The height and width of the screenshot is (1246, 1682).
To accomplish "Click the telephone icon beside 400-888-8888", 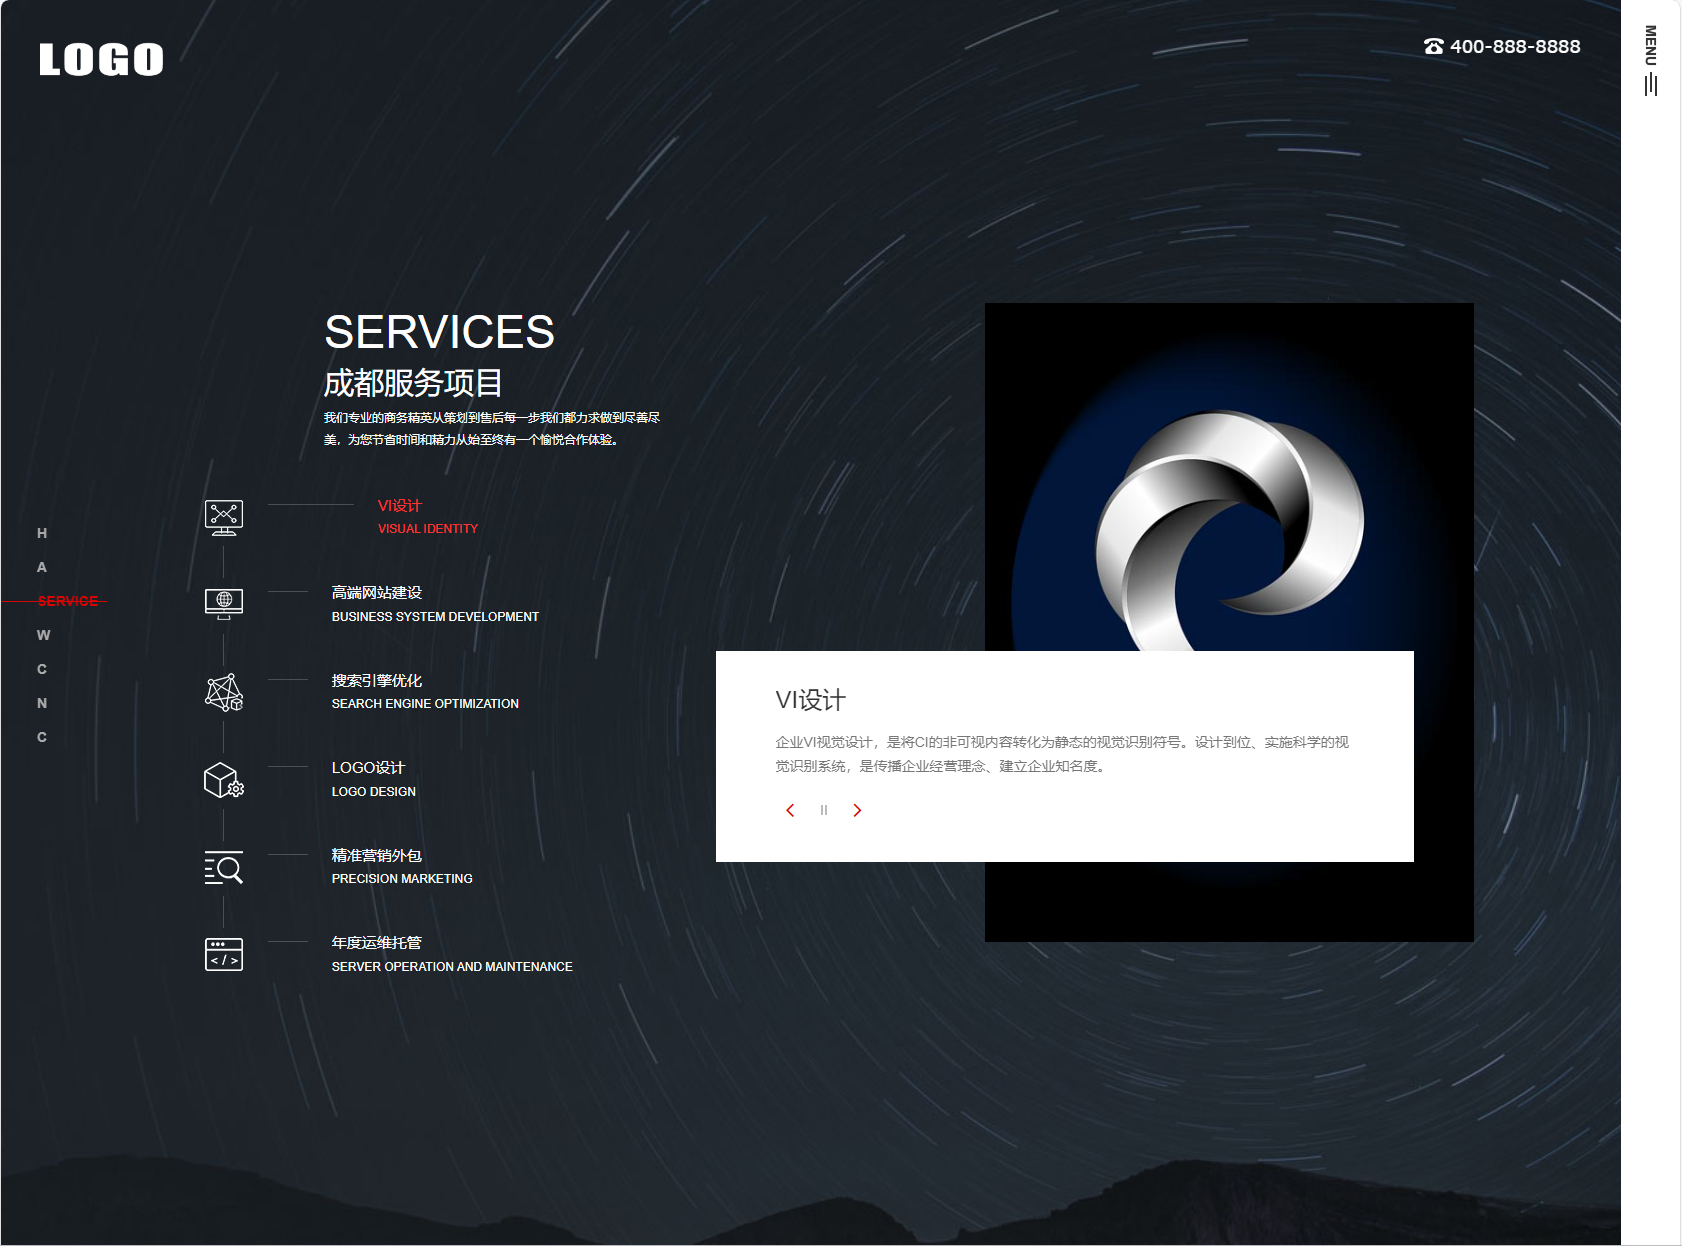I will pos(1433,46).
